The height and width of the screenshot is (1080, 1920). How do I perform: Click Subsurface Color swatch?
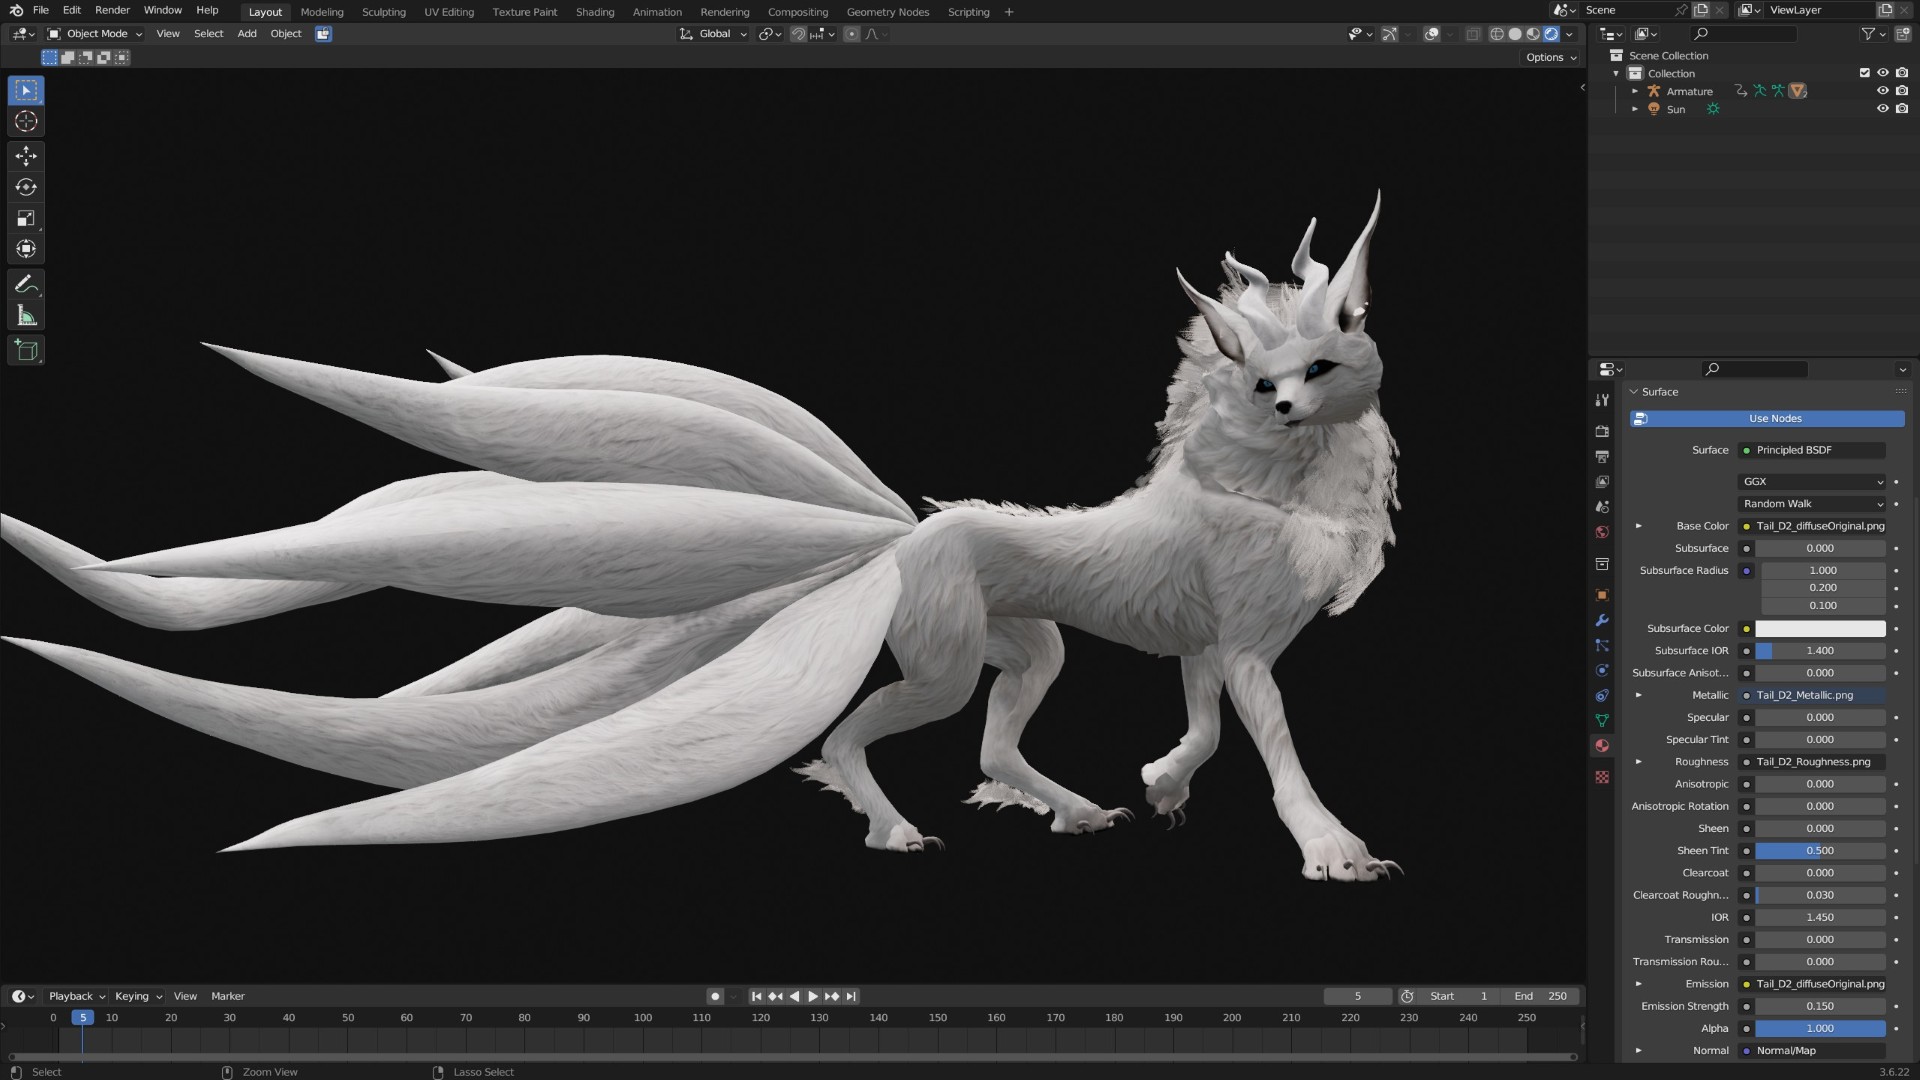tap(1820, 629)
